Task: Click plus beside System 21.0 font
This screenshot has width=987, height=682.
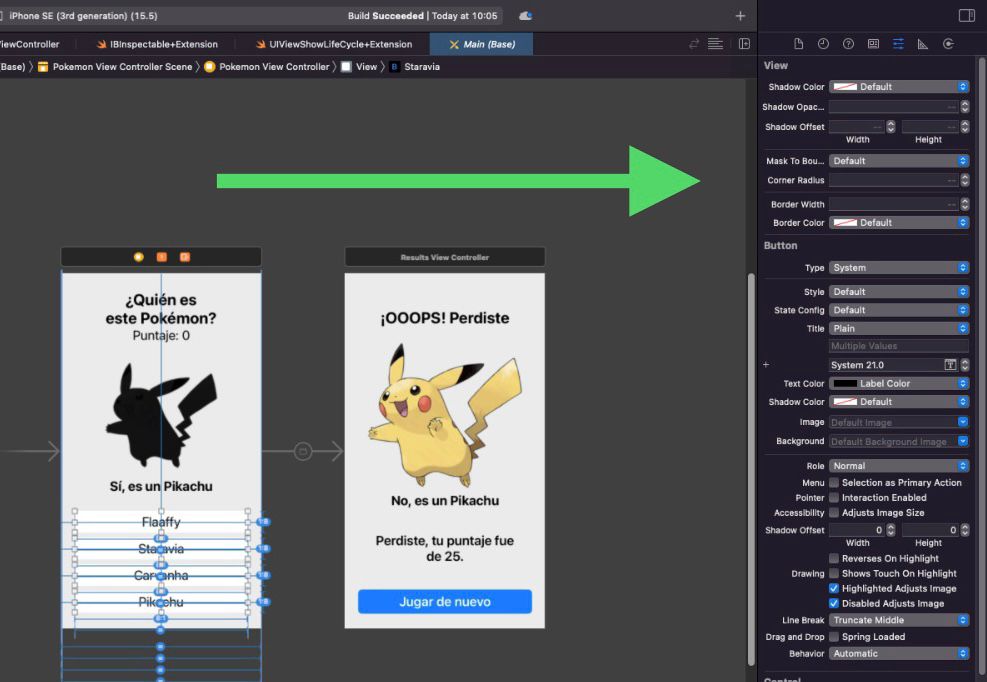Action: pyautogui.click(x=766, y=365)
